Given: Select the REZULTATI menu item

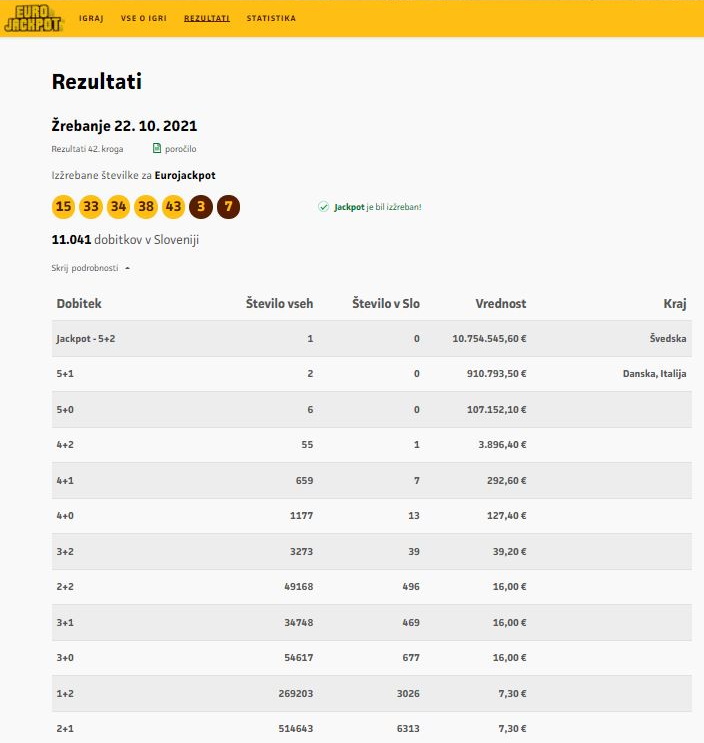Looking at the screenshot, I should point(207,18).
